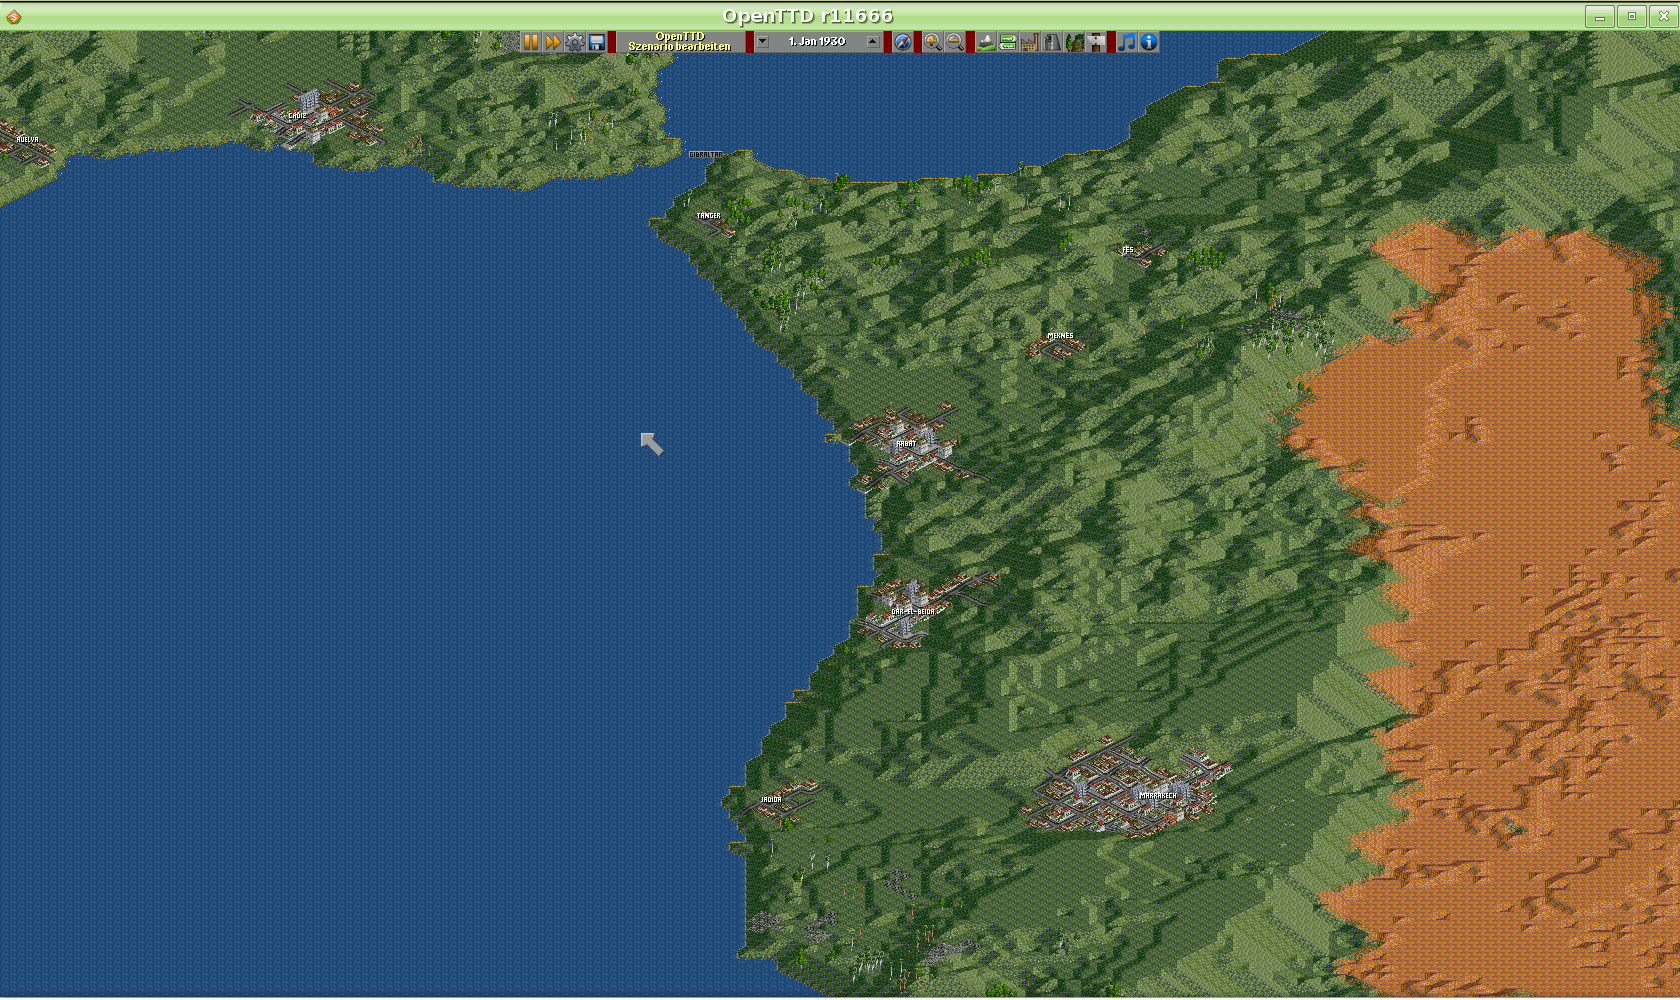Select the place sign tool
Image resolution: width=1680 pixels, height=1000 pixels.
click(x=1096, y=42)
